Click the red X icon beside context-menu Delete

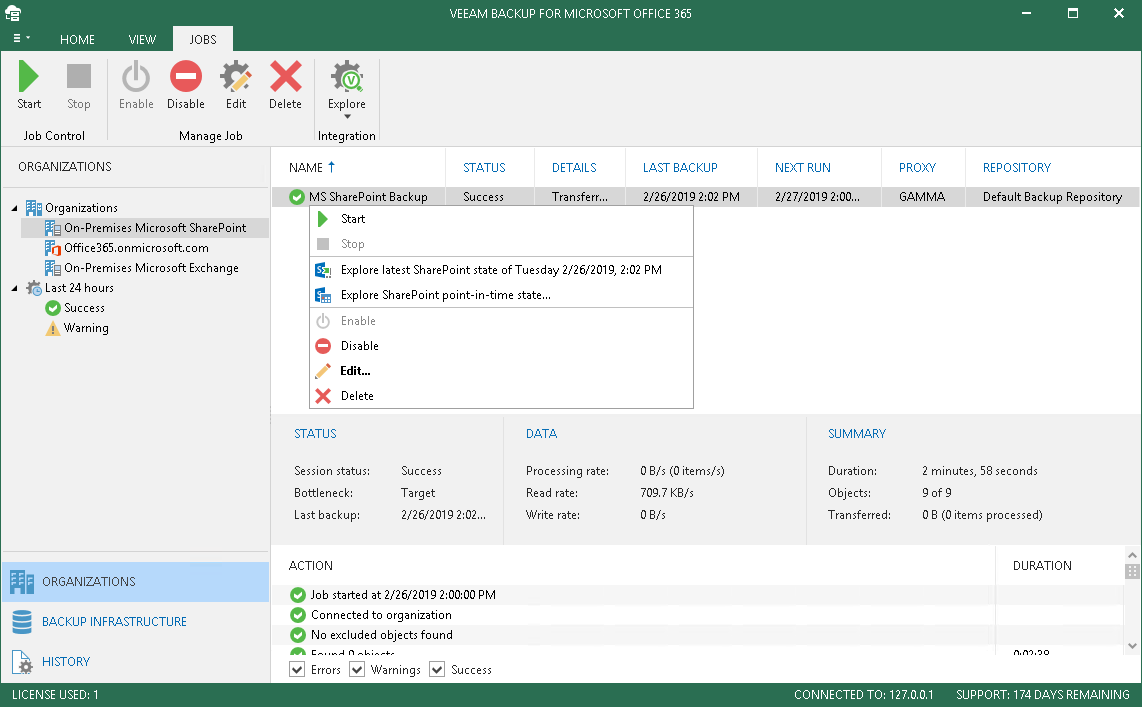323,396
